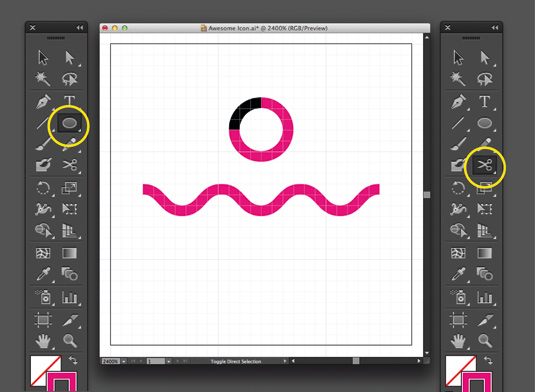
Task: Select the Ellipse tool in left panel
Action: click(70, 123)
